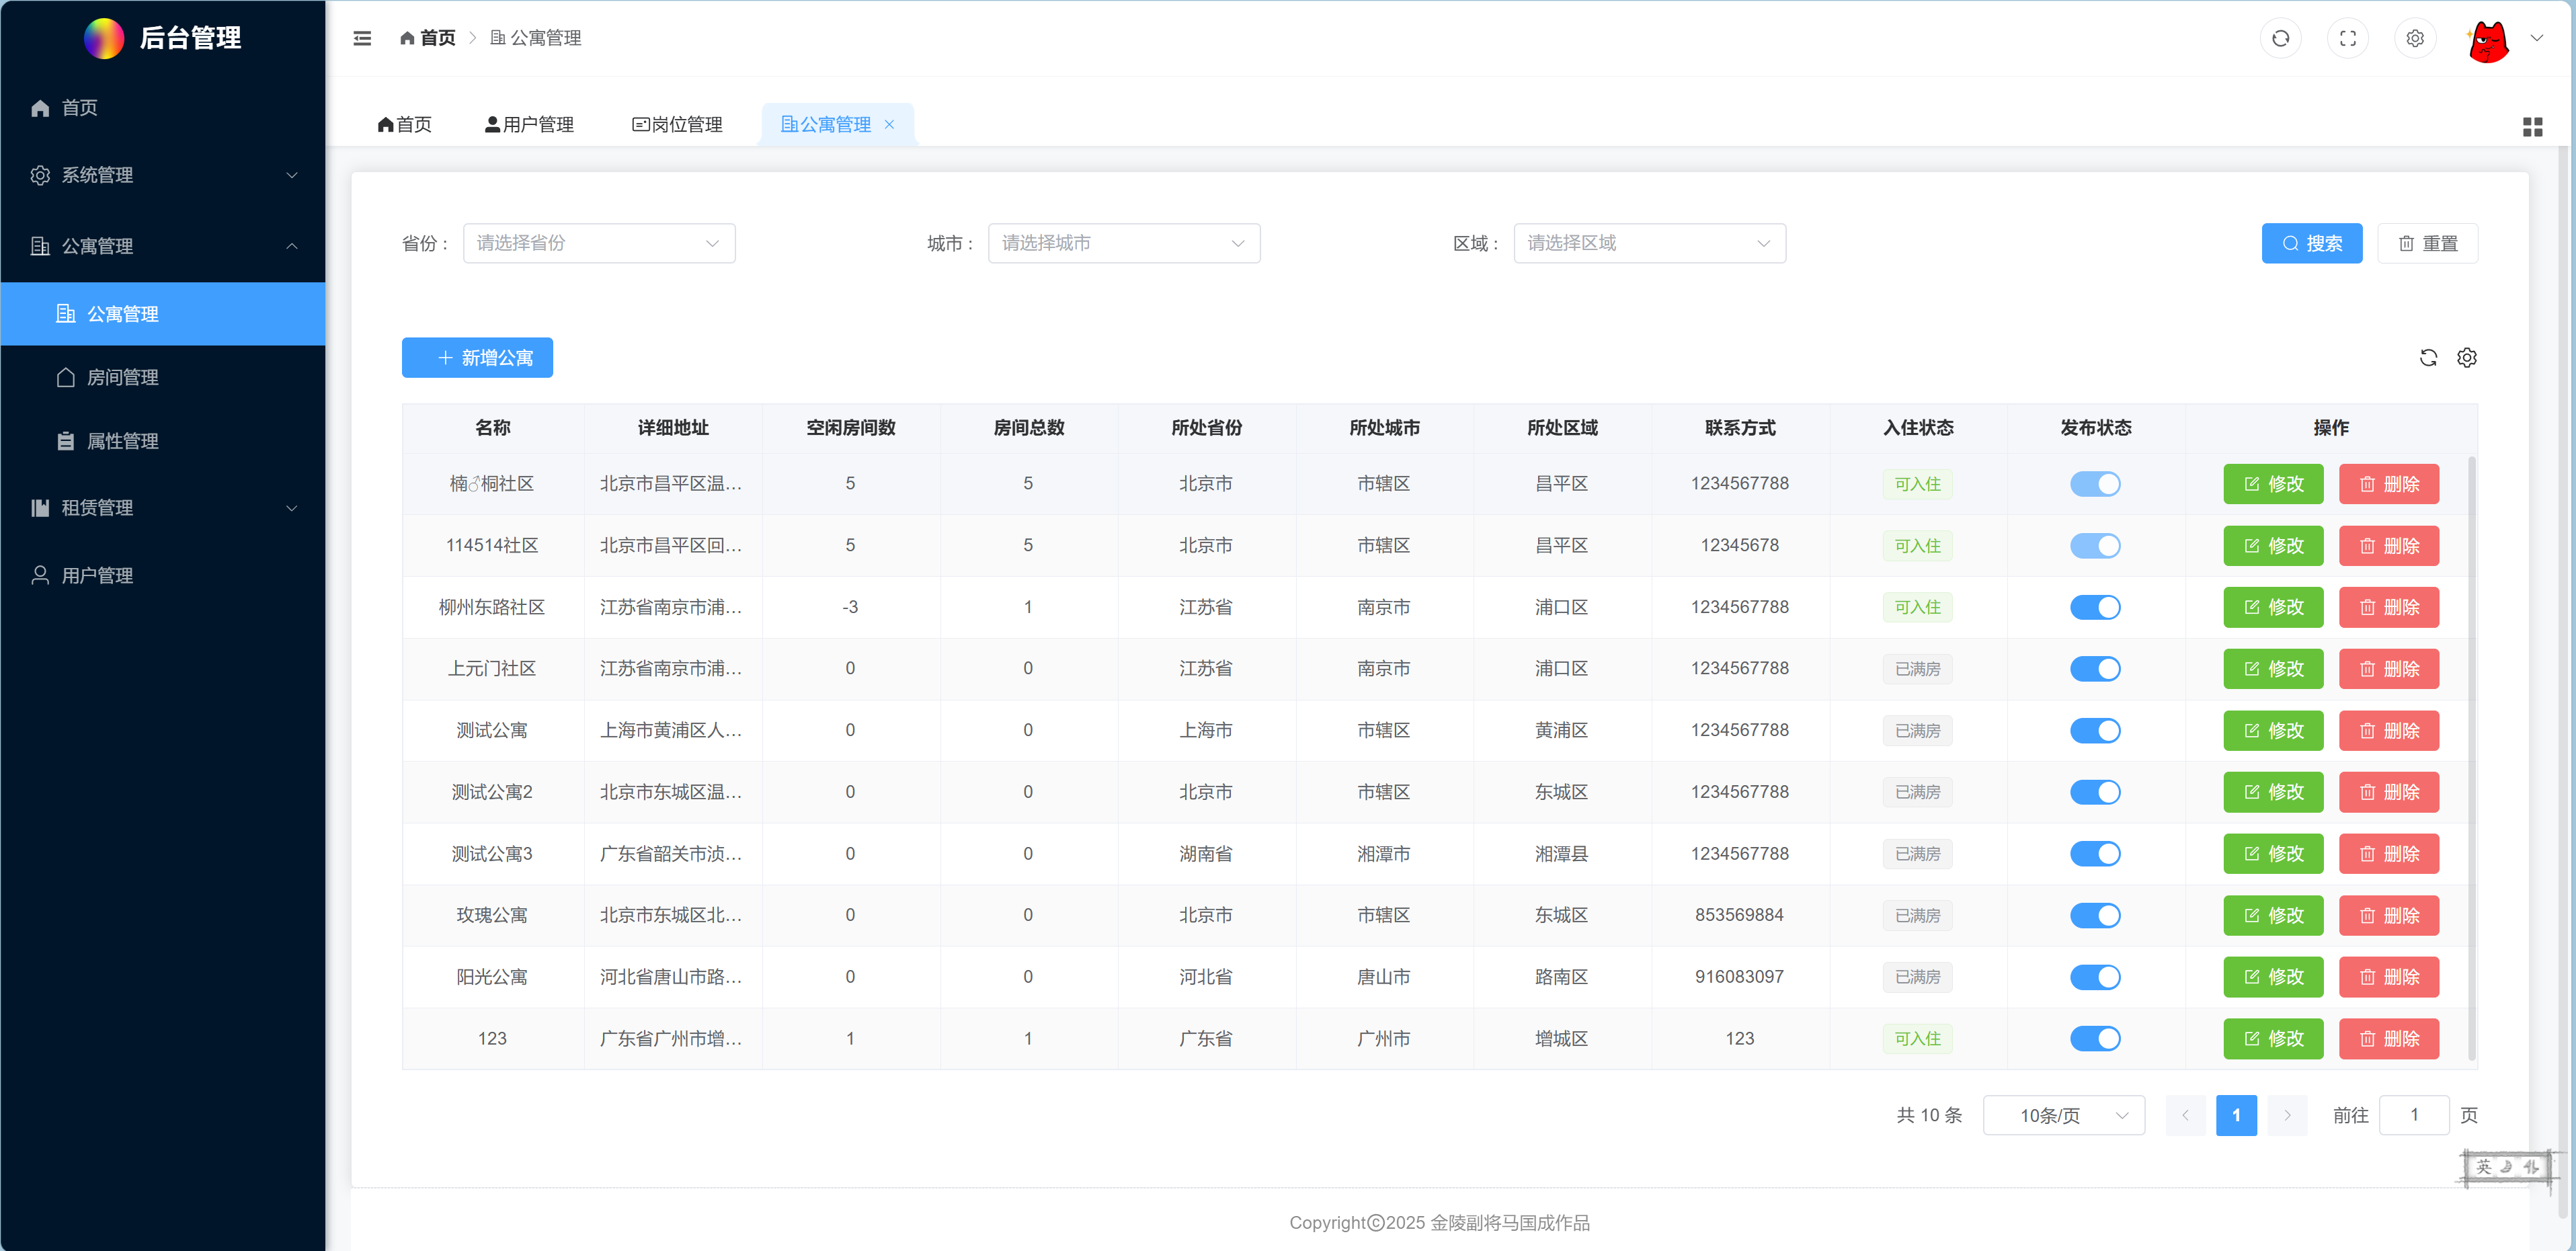Image resolution: width=2576 pixels, height=1251 pixels.
Task: Click the 新增公寓 button
Action: click(x=477, y=357)
